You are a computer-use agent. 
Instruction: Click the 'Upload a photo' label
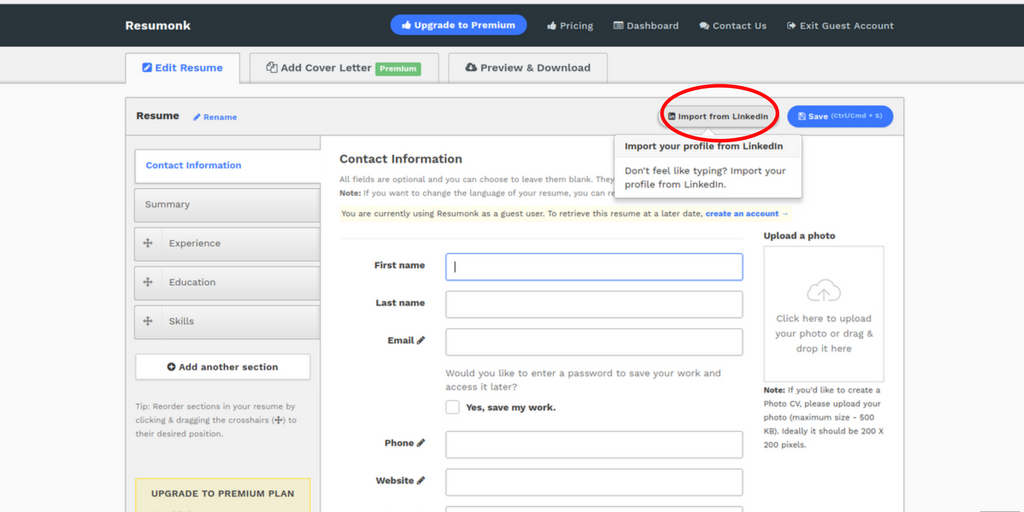click(799, 236)
